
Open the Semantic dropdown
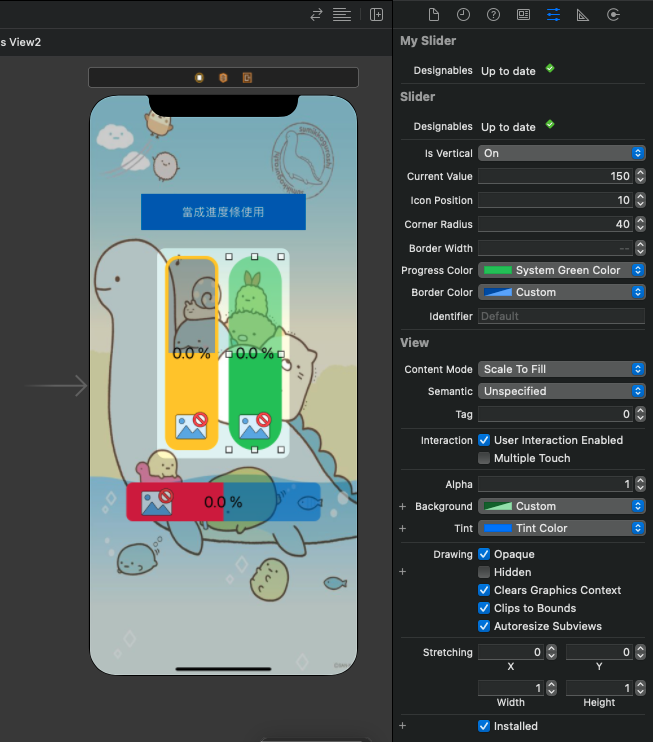click(561, 391)
